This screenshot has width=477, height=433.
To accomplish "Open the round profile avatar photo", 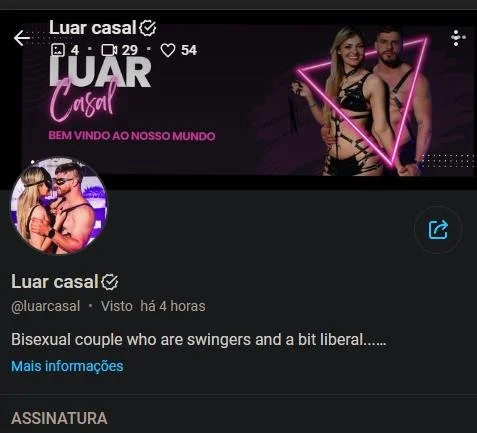I will point(59,206).
